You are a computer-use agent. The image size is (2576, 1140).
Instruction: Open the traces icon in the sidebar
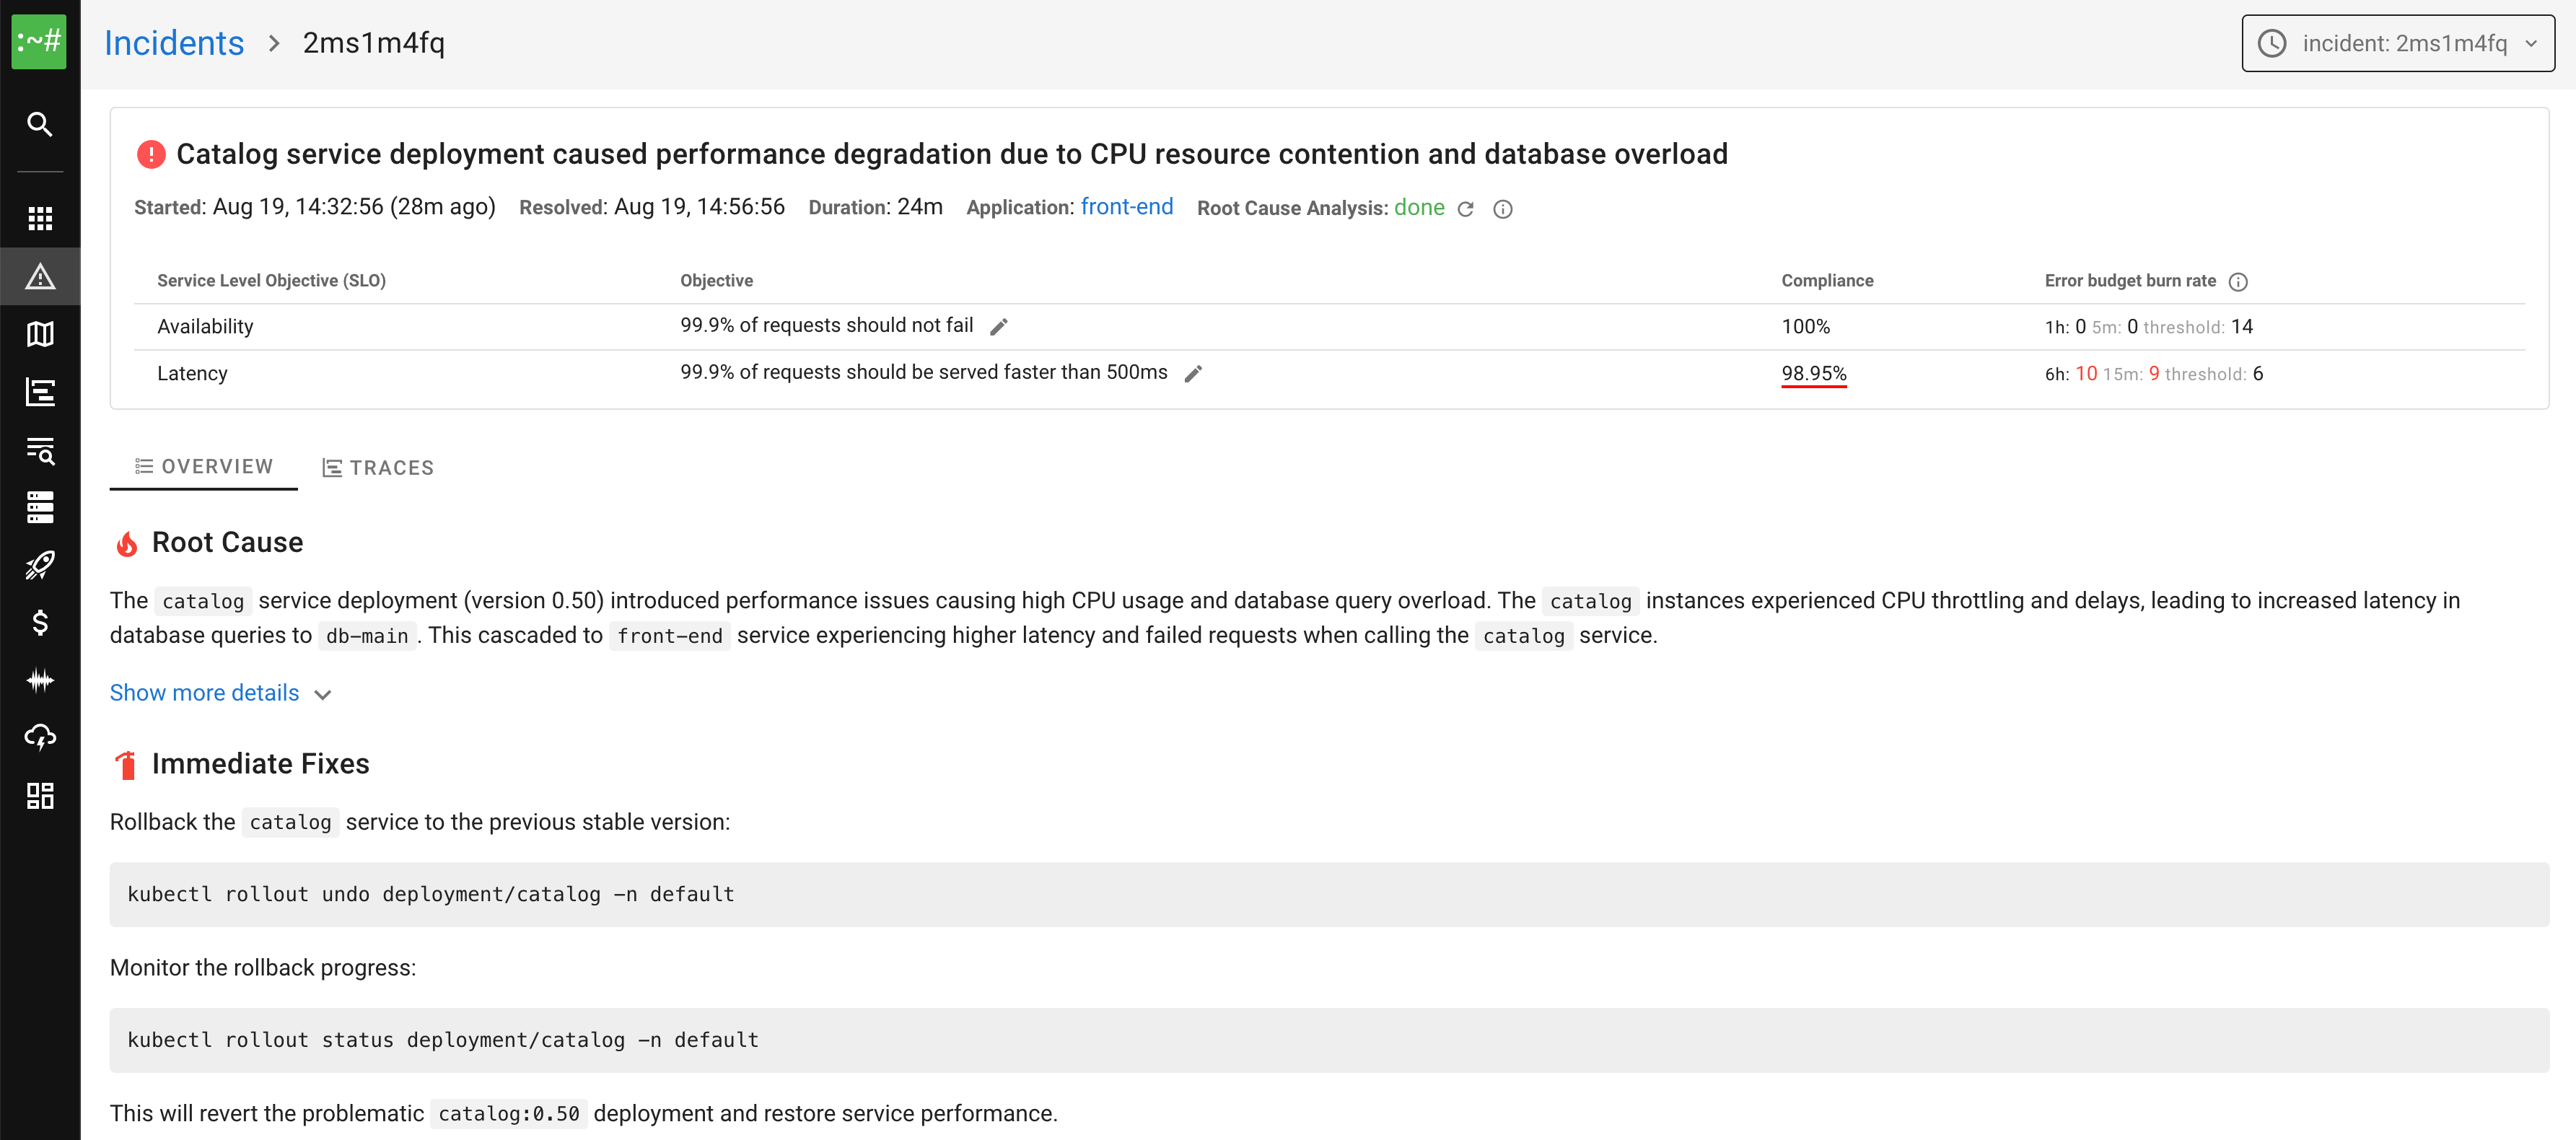click(x=40, y=392)
